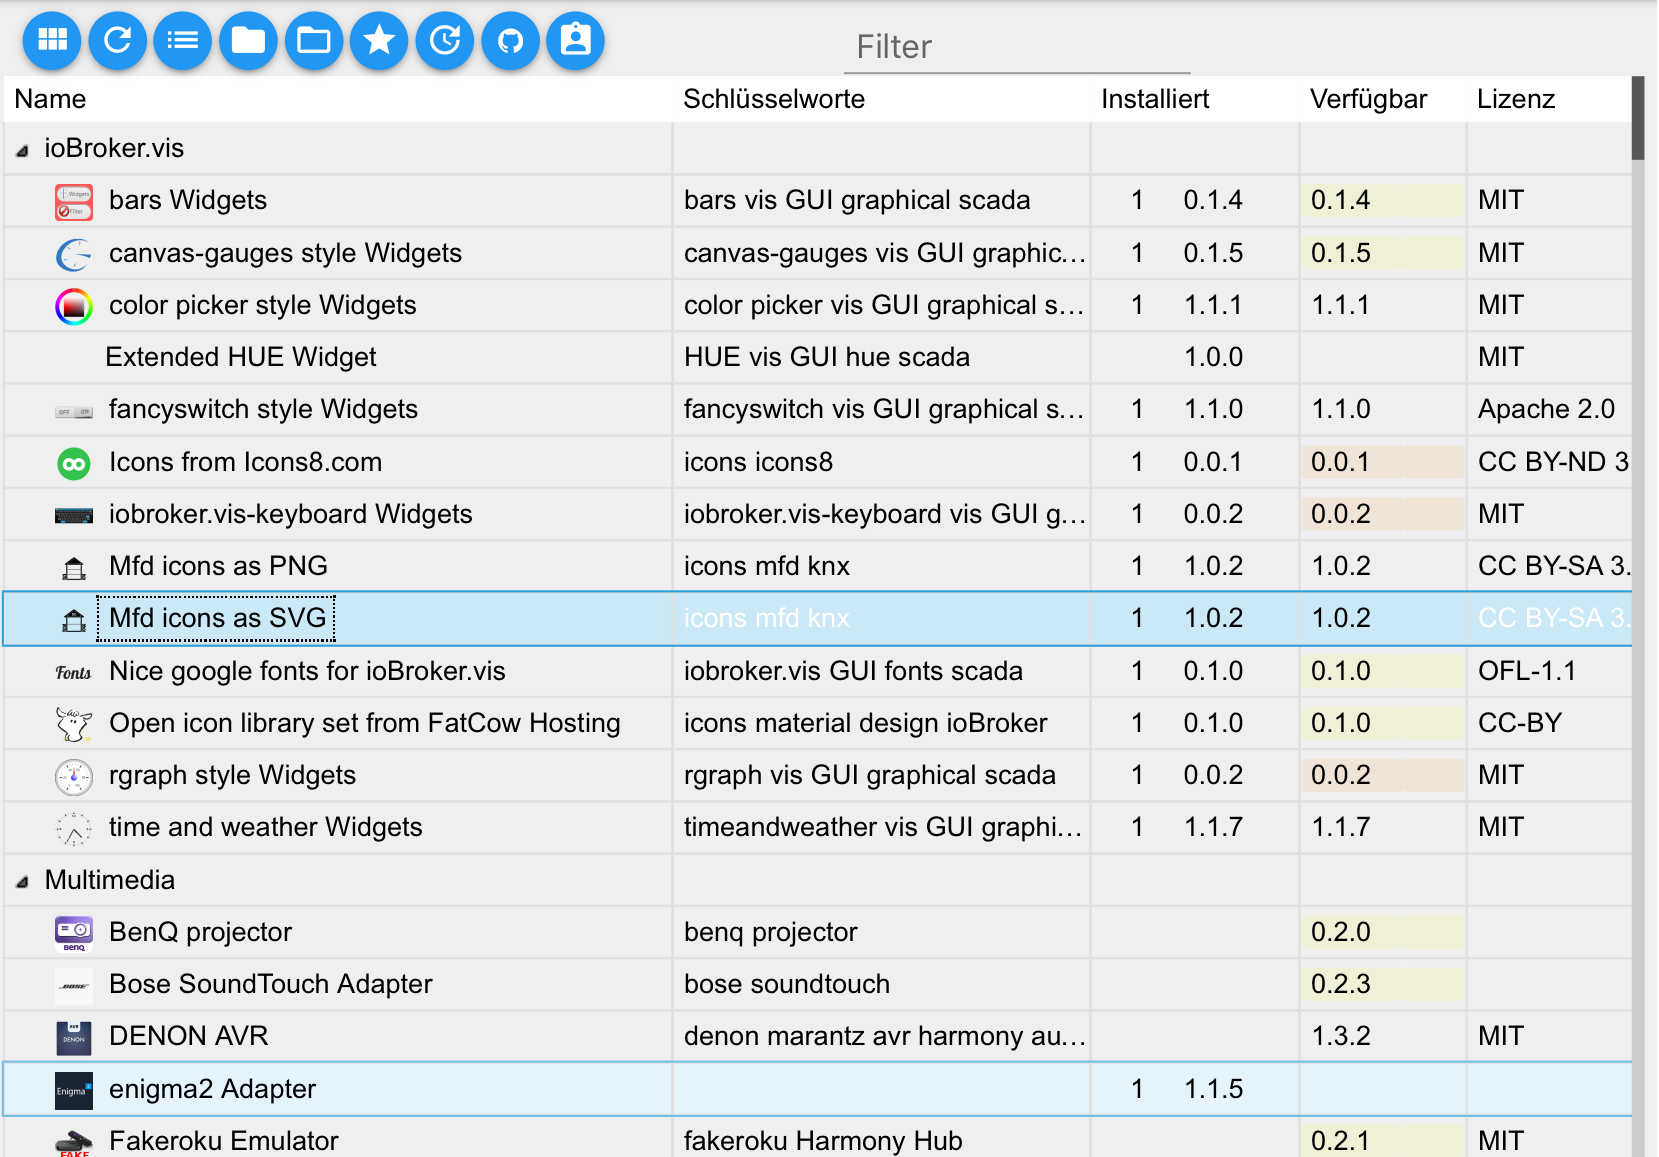Switch to list view using toolbar icon
This screenshot has height=1157, width=1659.
pyautogui.click(x=183, y=41)
